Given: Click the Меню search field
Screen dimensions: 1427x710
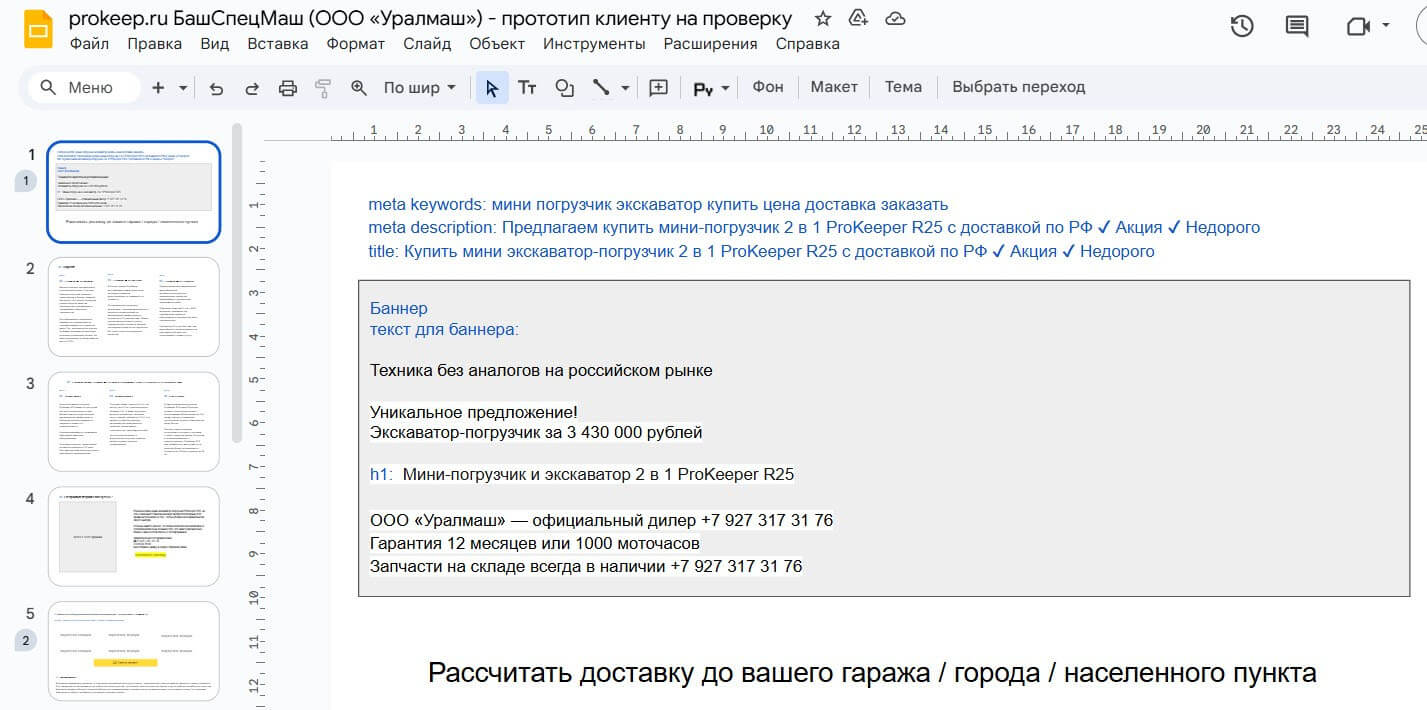Looking at the screenshot, I should (84, 88).
